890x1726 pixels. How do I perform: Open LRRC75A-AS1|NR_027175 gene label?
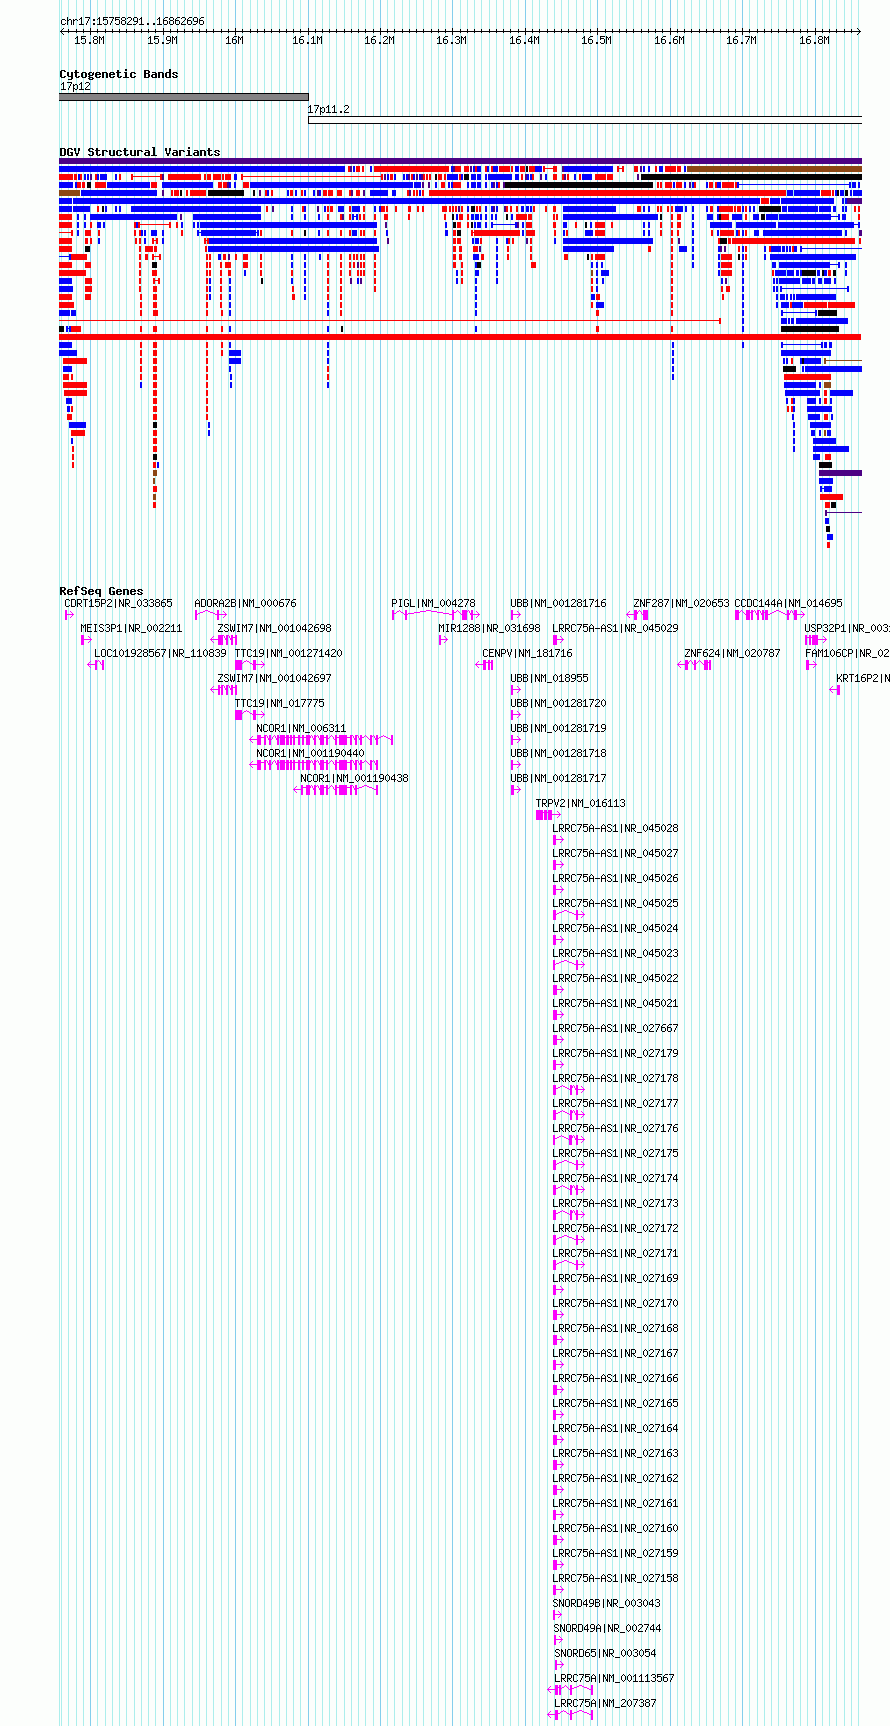pyautogui.click(x=615, y=1153)
